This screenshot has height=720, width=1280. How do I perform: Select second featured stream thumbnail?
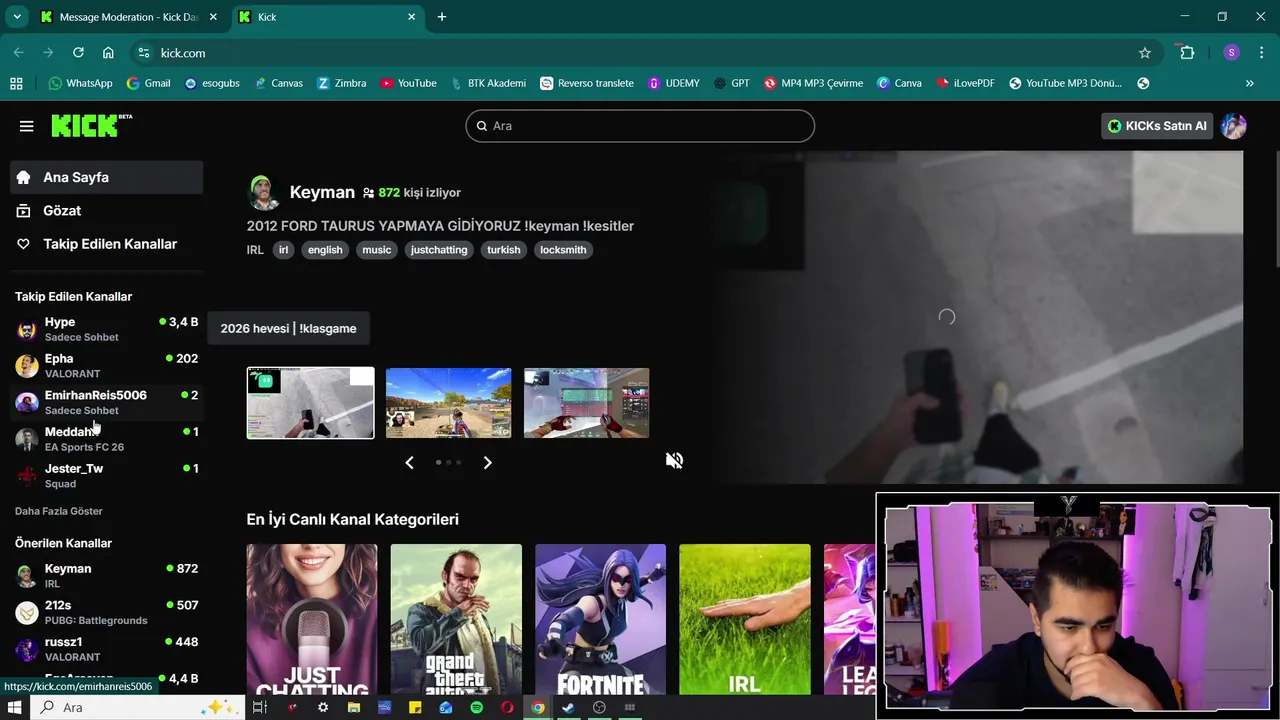(x=449, y=403)
